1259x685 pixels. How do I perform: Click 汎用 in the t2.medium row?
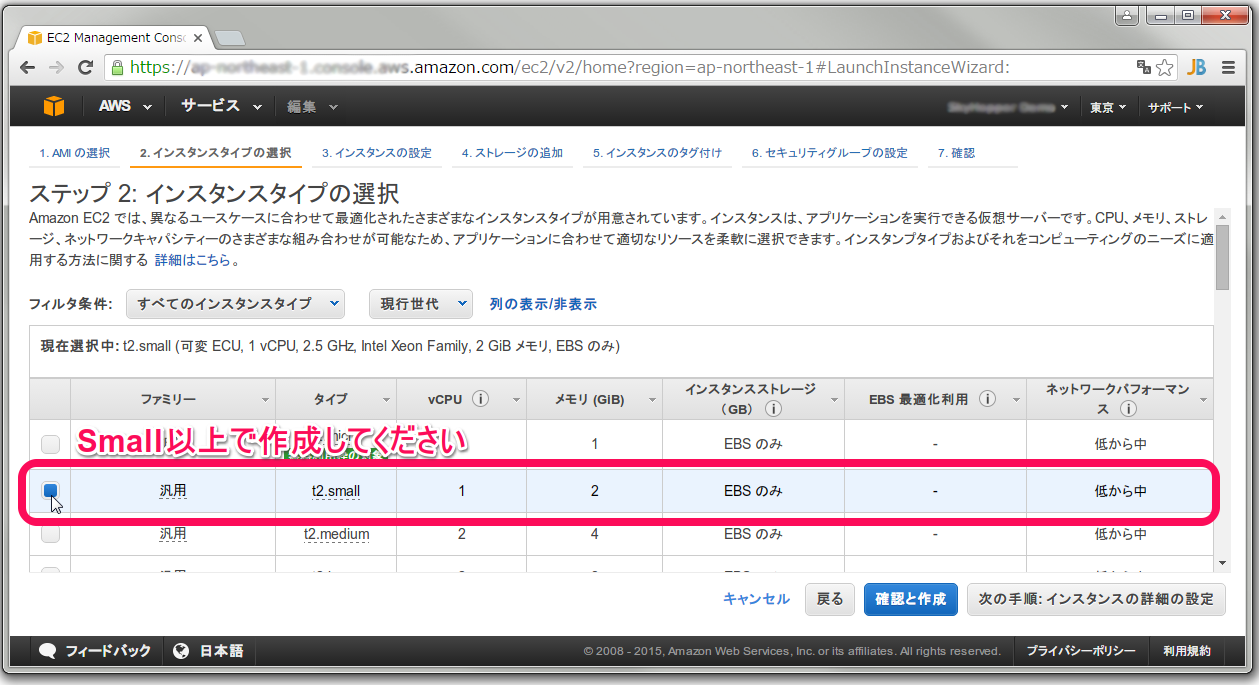click(x=173, y=534)
